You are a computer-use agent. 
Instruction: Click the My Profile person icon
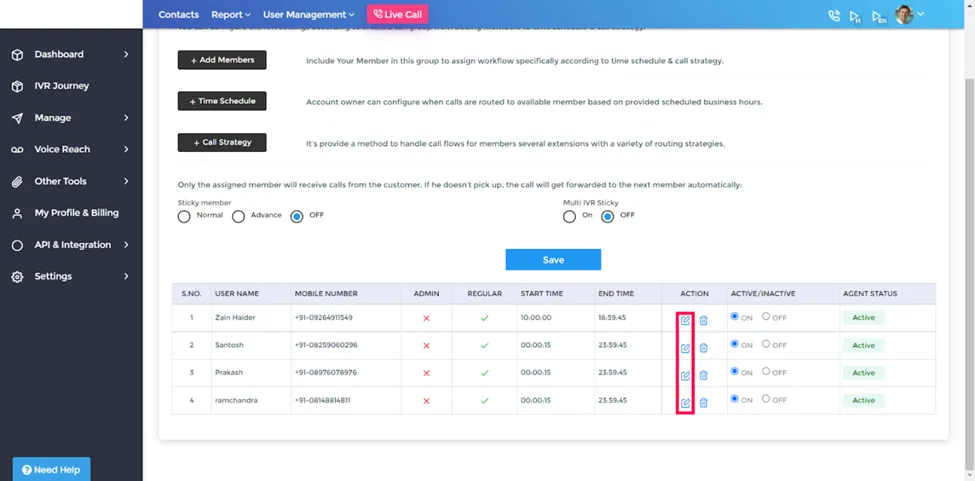[17, 213]
